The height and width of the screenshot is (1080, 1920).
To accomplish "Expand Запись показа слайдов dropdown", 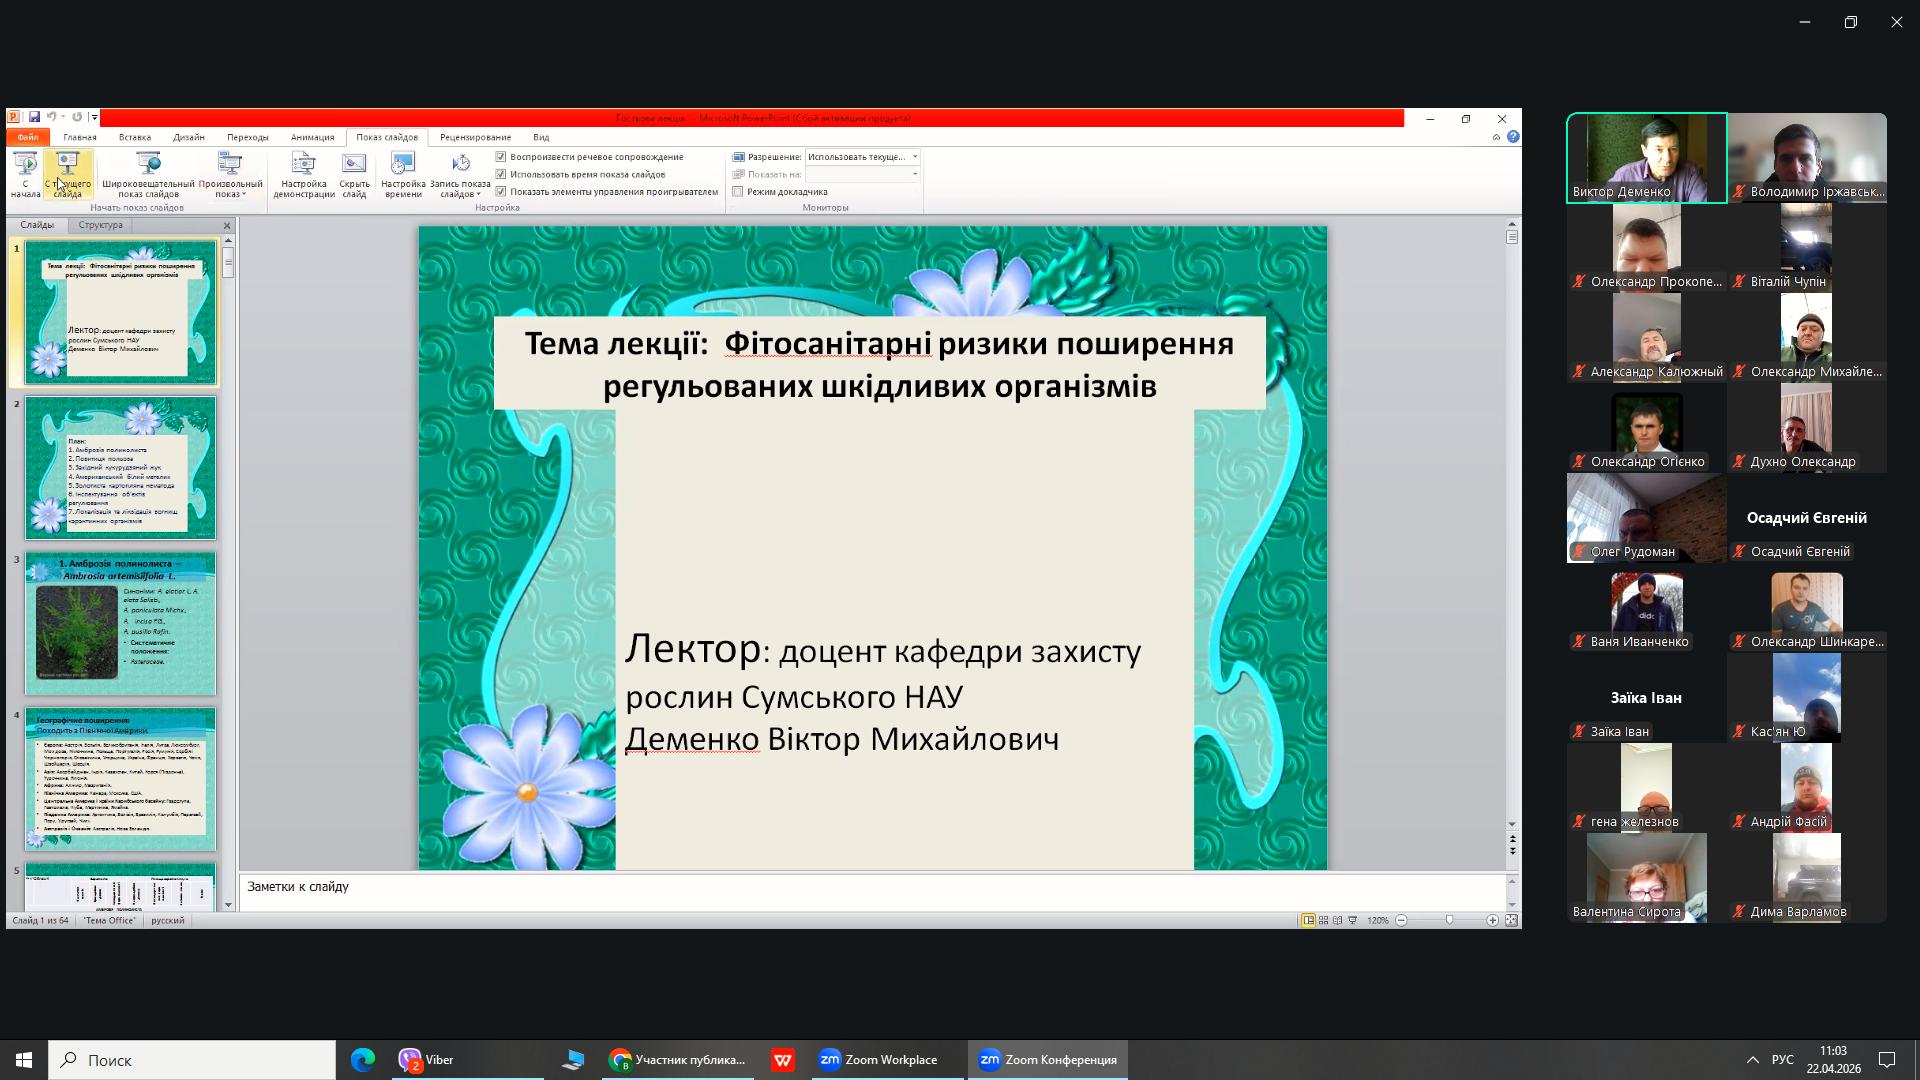I will point(460,190).
